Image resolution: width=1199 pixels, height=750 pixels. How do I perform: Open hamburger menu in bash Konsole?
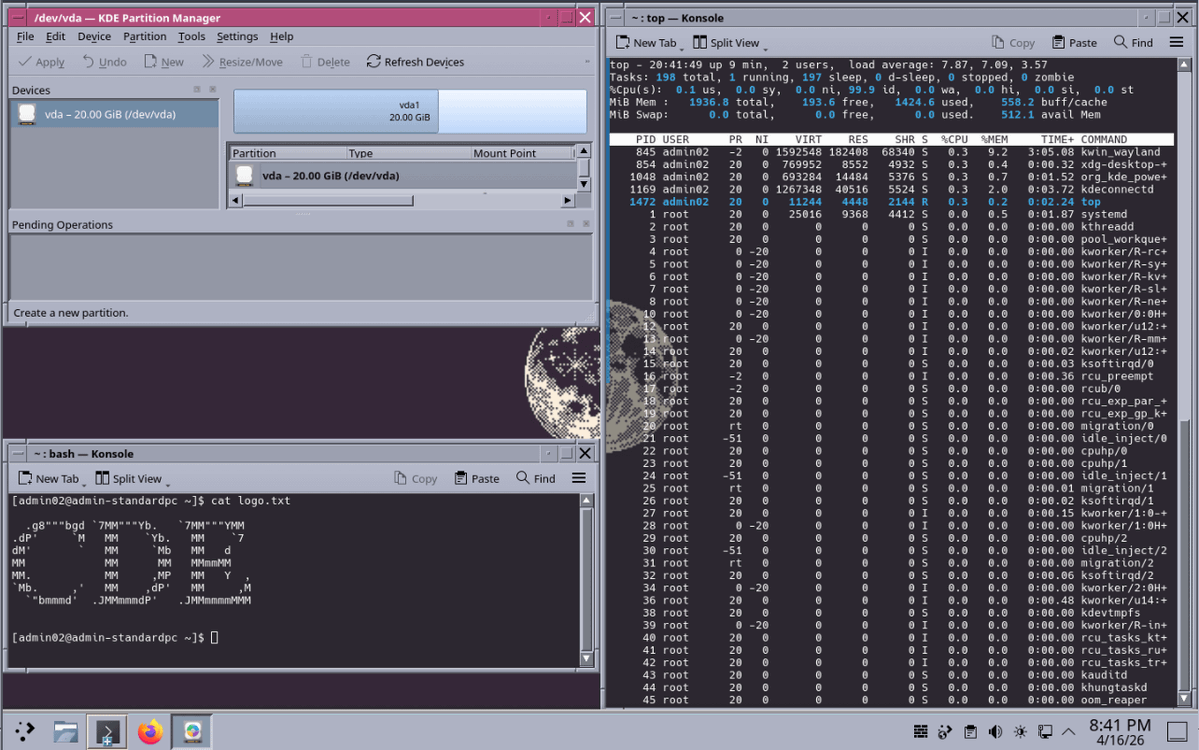point(579,479)
